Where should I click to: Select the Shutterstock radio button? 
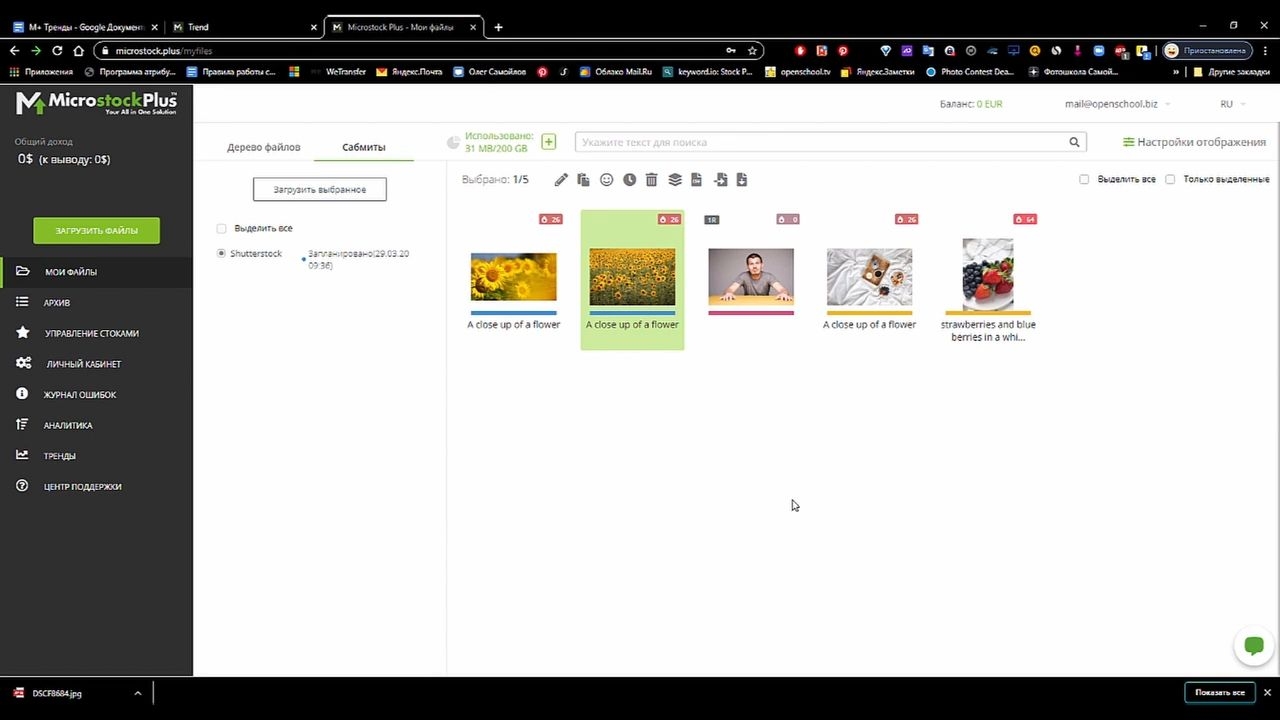tap(222, 254)
